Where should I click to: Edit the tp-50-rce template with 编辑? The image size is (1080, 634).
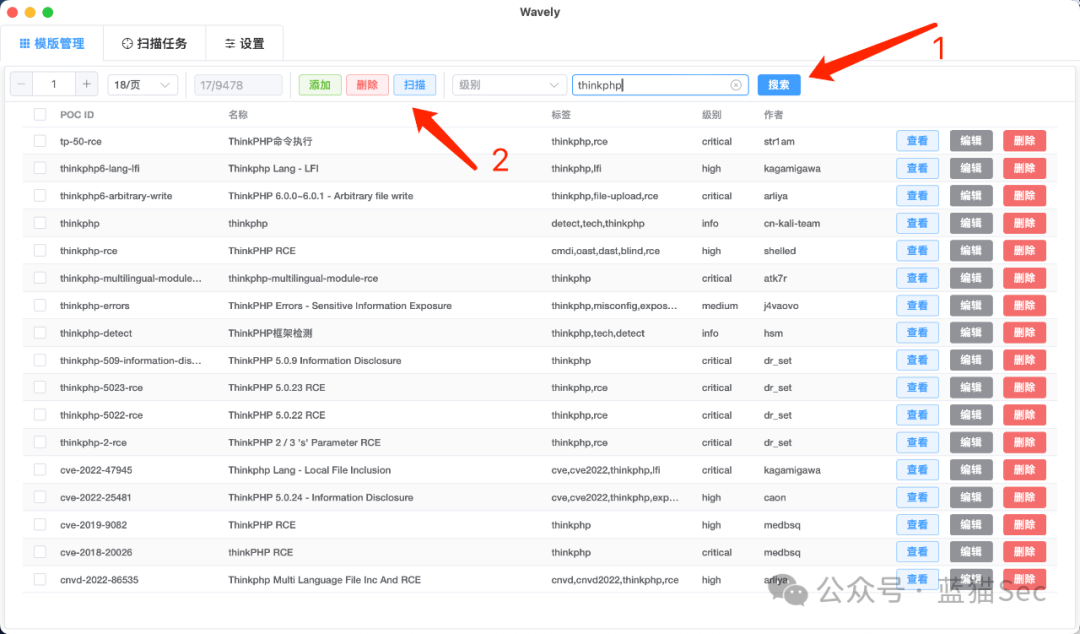coord(971,141)
